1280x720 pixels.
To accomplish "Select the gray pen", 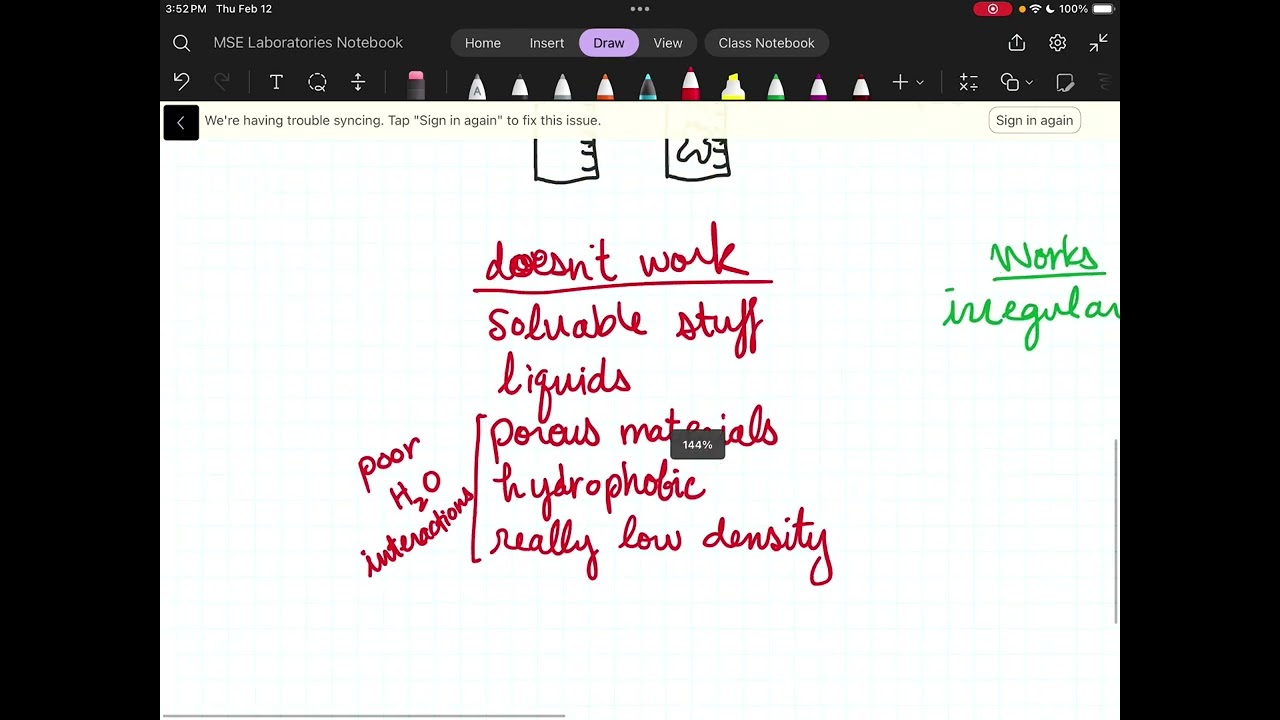I will (x=562, y=85).
